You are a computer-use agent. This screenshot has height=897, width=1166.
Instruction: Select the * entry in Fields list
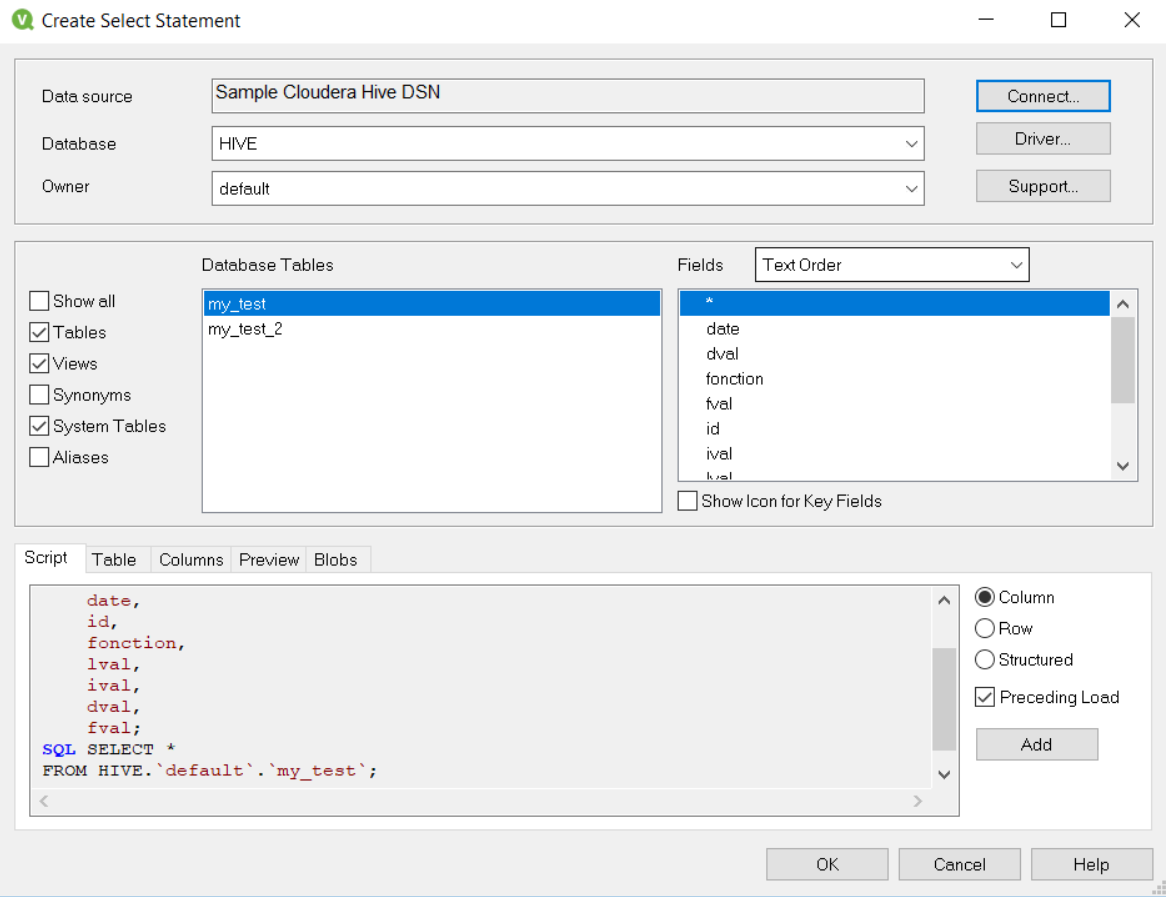pos(895,303)
